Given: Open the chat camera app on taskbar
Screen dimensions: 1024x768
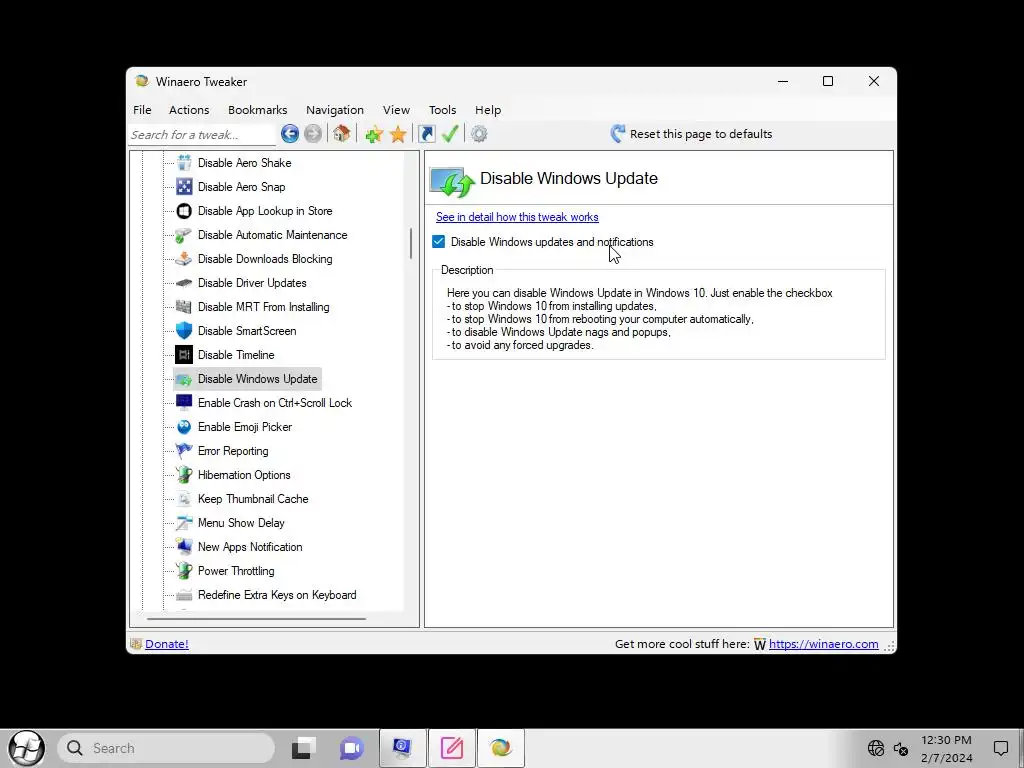Looking at the screenshot, I should tap(351, 748).
